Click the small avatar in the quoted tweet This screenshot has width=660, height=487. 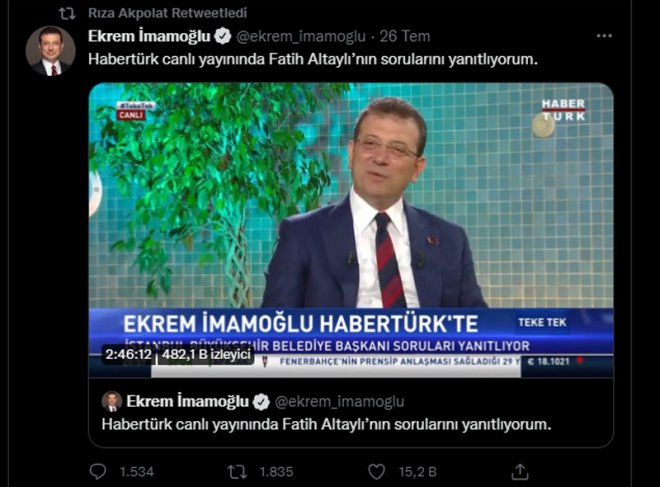pos(112,402)
